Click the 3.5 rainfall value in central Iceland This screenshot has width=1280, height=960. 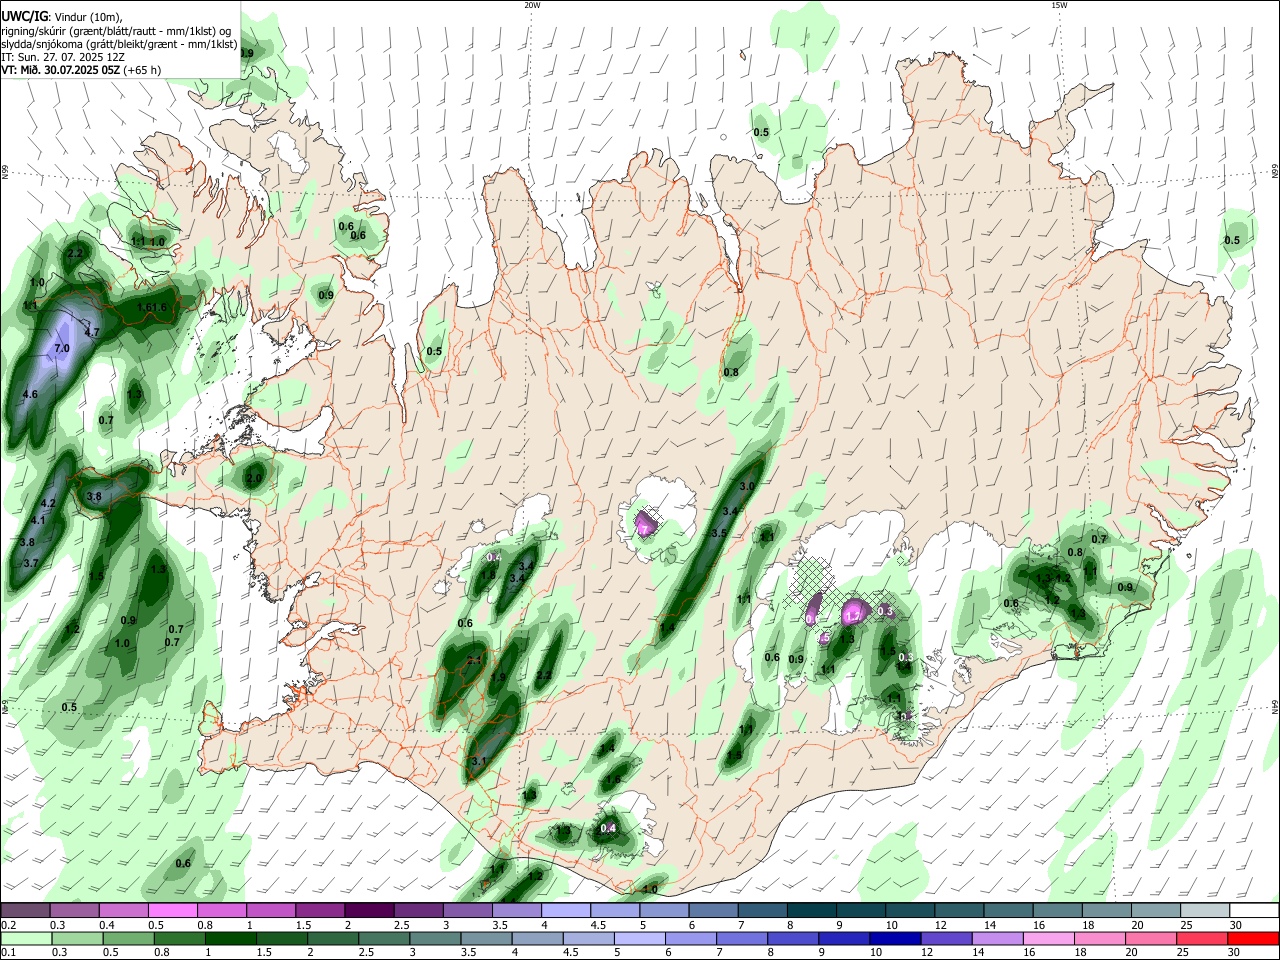719,534
